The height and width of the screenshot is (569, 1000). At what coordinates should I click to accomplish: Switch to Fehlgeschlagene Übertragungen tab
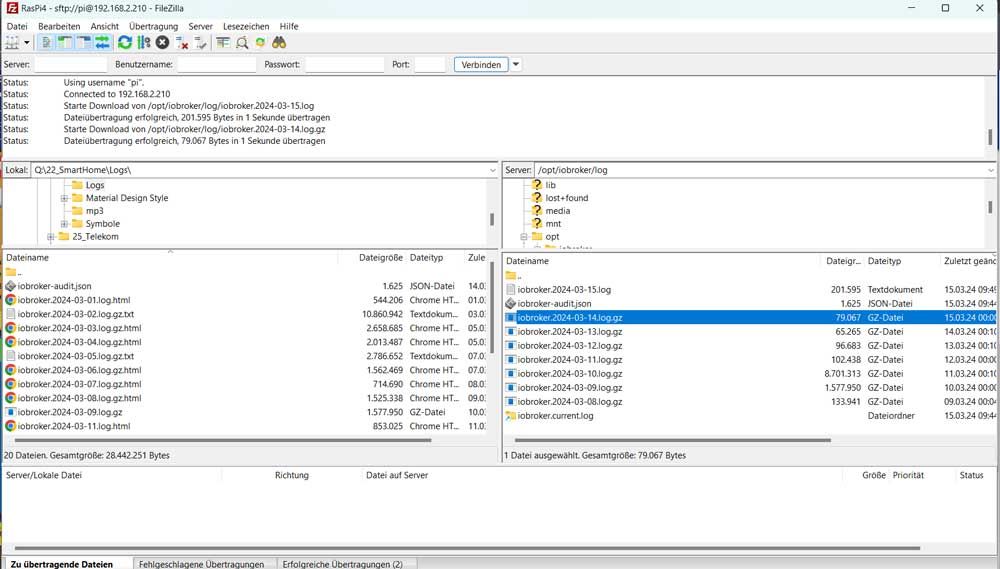[202, 564]
